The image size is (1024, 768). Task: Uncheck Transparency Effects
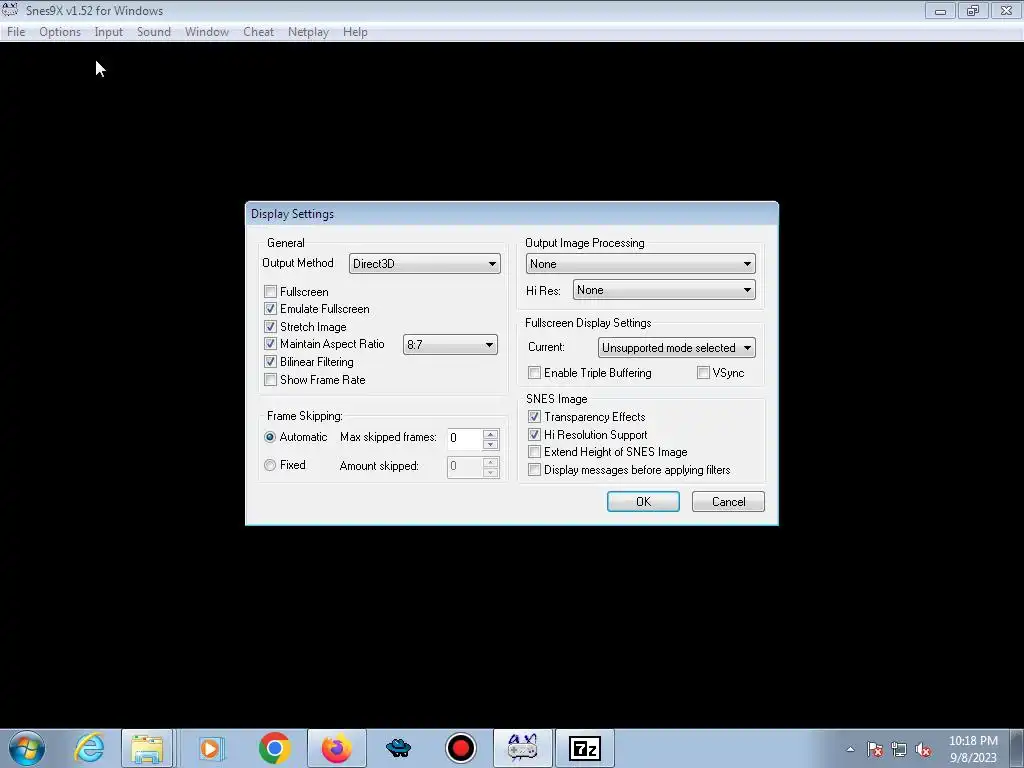point(534,416)
